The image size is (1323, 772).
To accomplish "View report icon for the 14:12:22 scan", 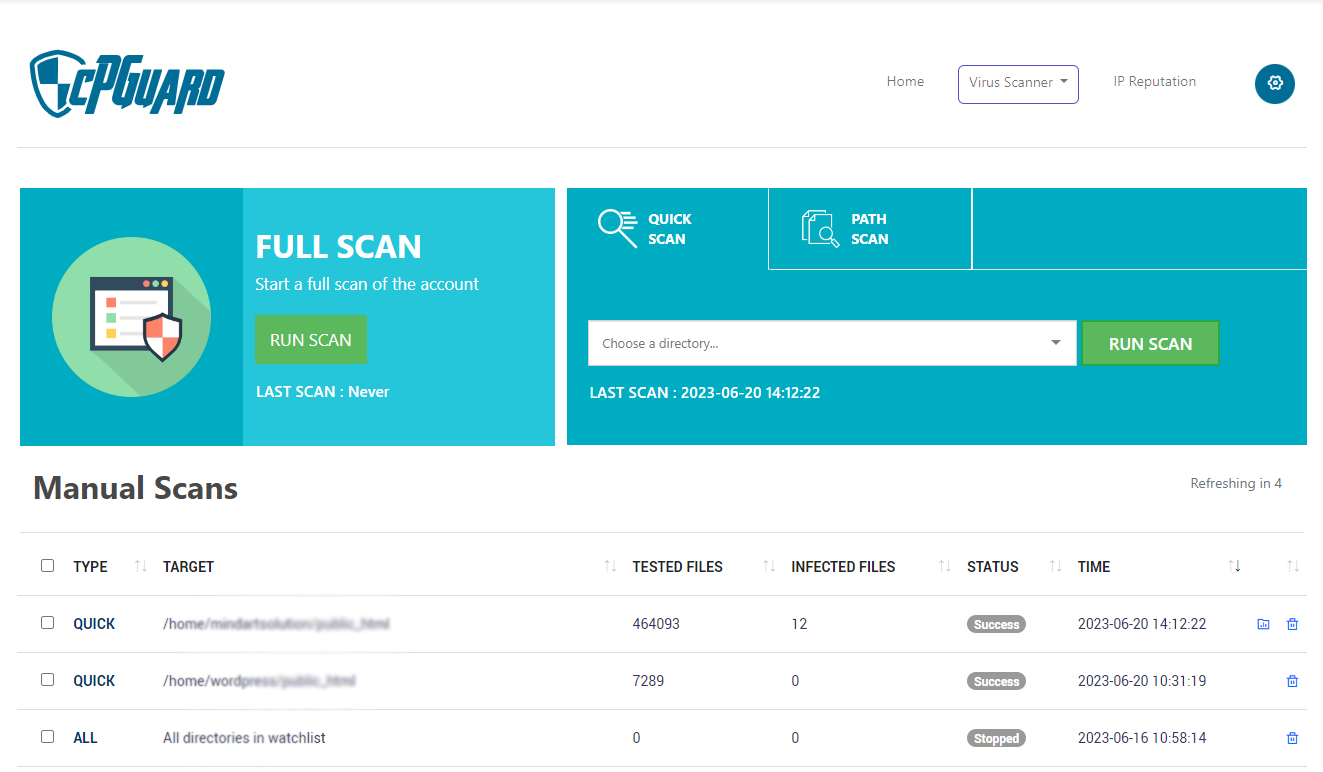I will (1263, 624).
